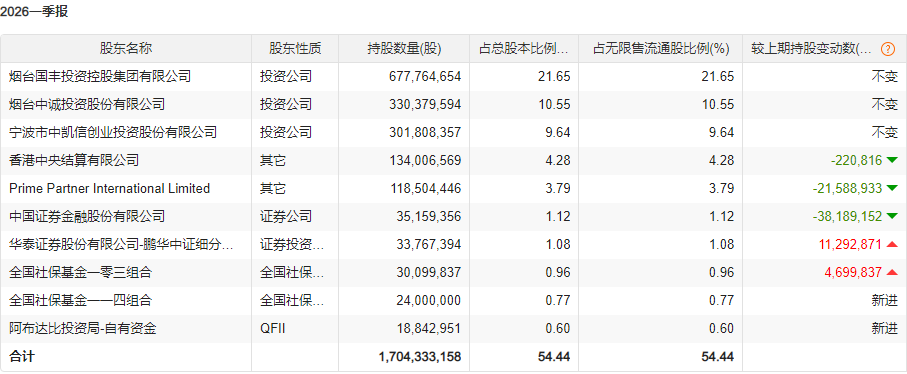Screen dimensions: 907x374
Task: Click holding amount 134,006,569
Action: (425, 160)
